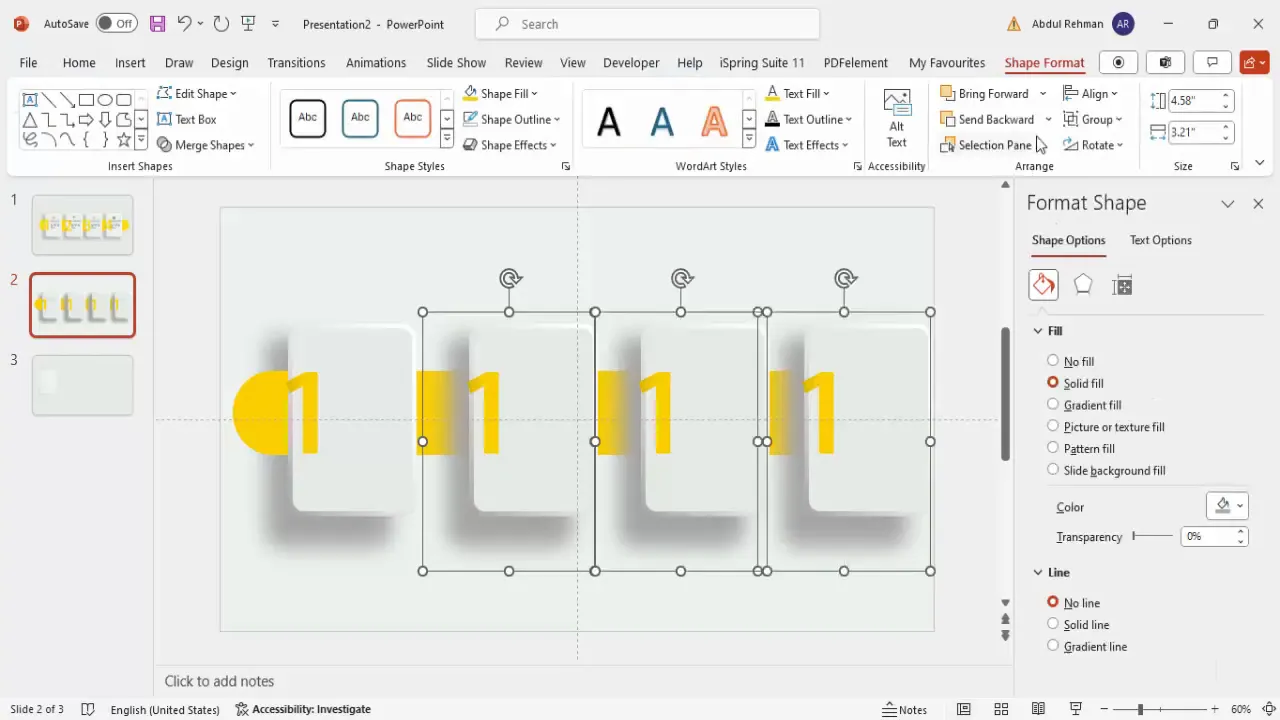The height and width of the screenshot is (720, 1280).
Task: Insert a Text Box shape
Action: point(187,119)
